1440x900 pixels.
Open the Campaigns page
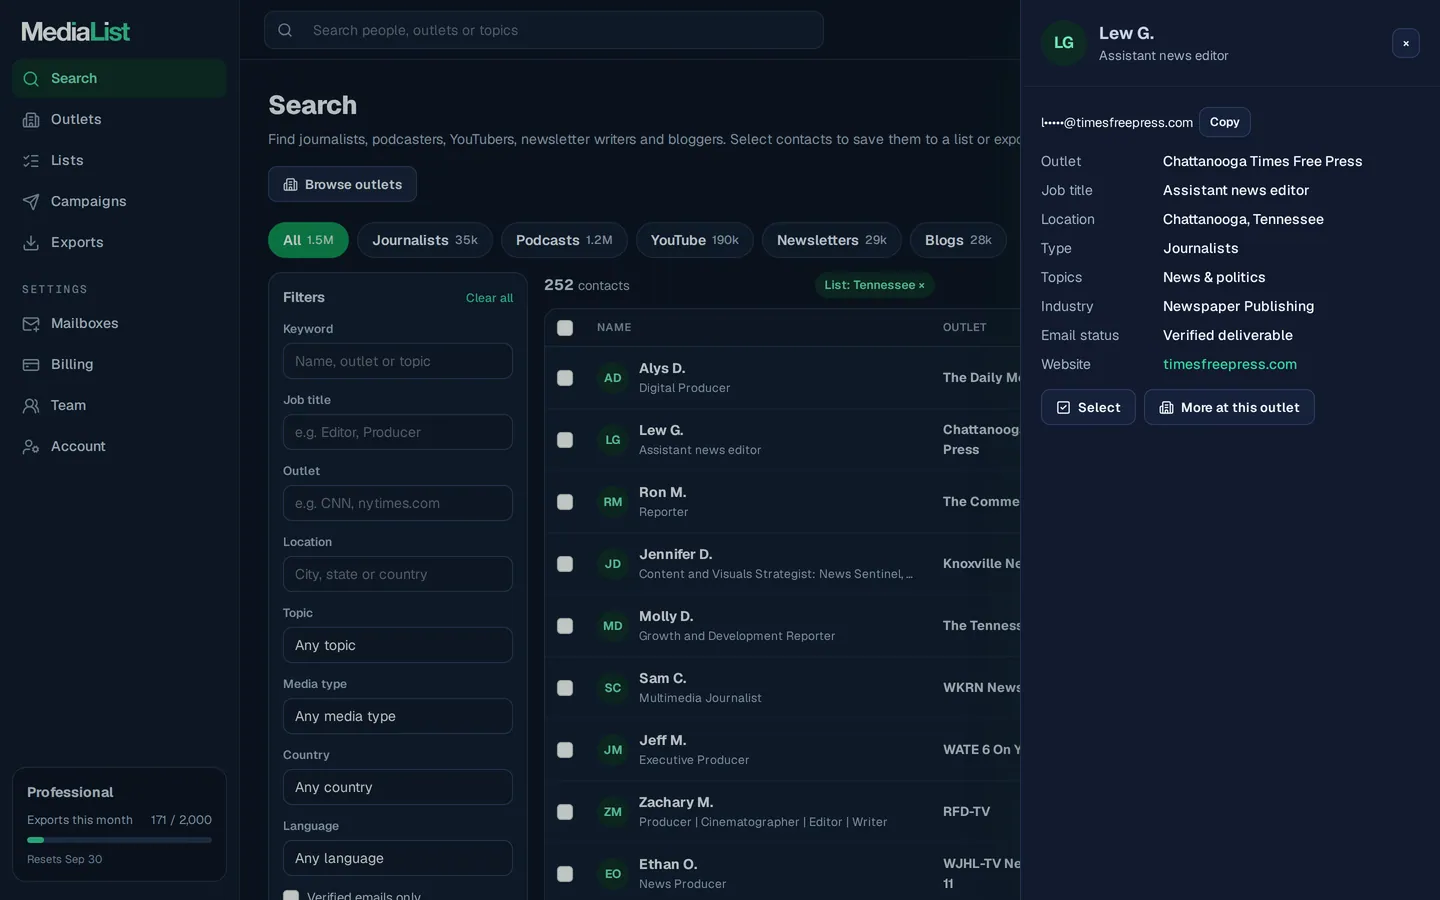119,201
